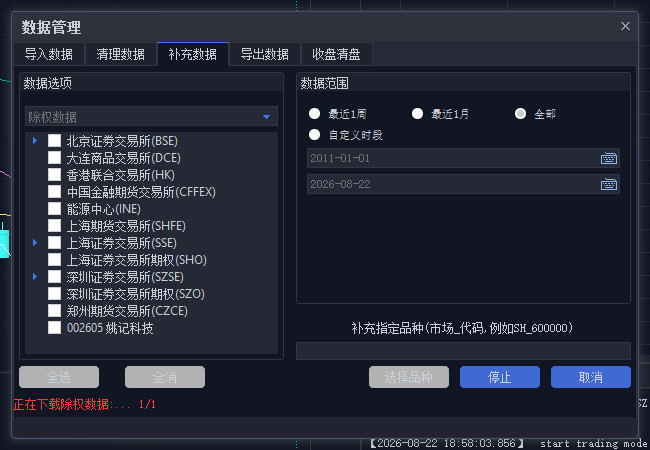Expand 北京证券交易所(BSE) tree node

point(35,141)
